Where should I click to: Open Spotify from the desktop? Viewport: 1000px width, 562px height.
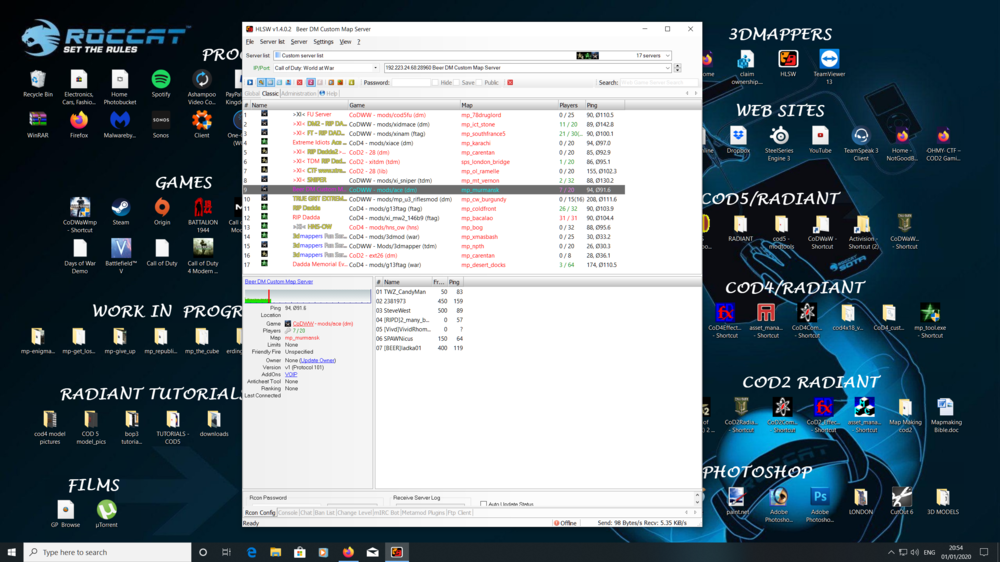pyautogui.click(x=161, y=80)
